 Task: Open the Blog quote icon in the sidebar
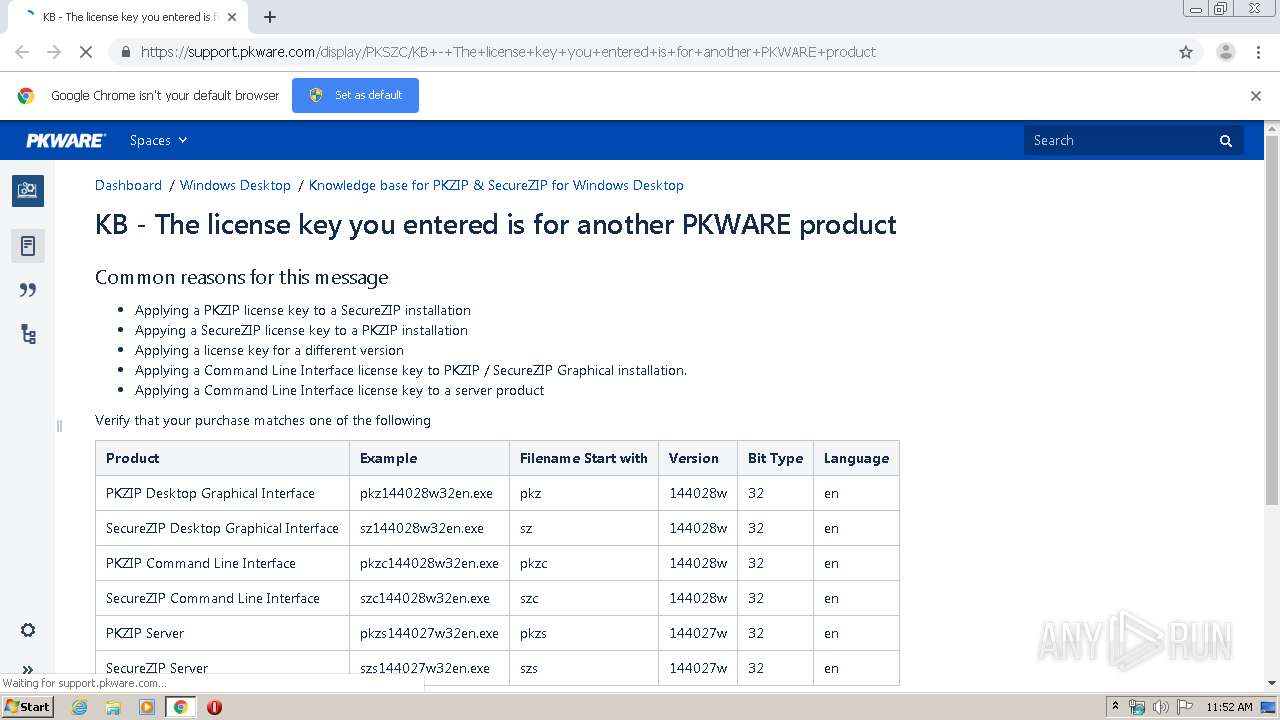(x=28, y=290)
